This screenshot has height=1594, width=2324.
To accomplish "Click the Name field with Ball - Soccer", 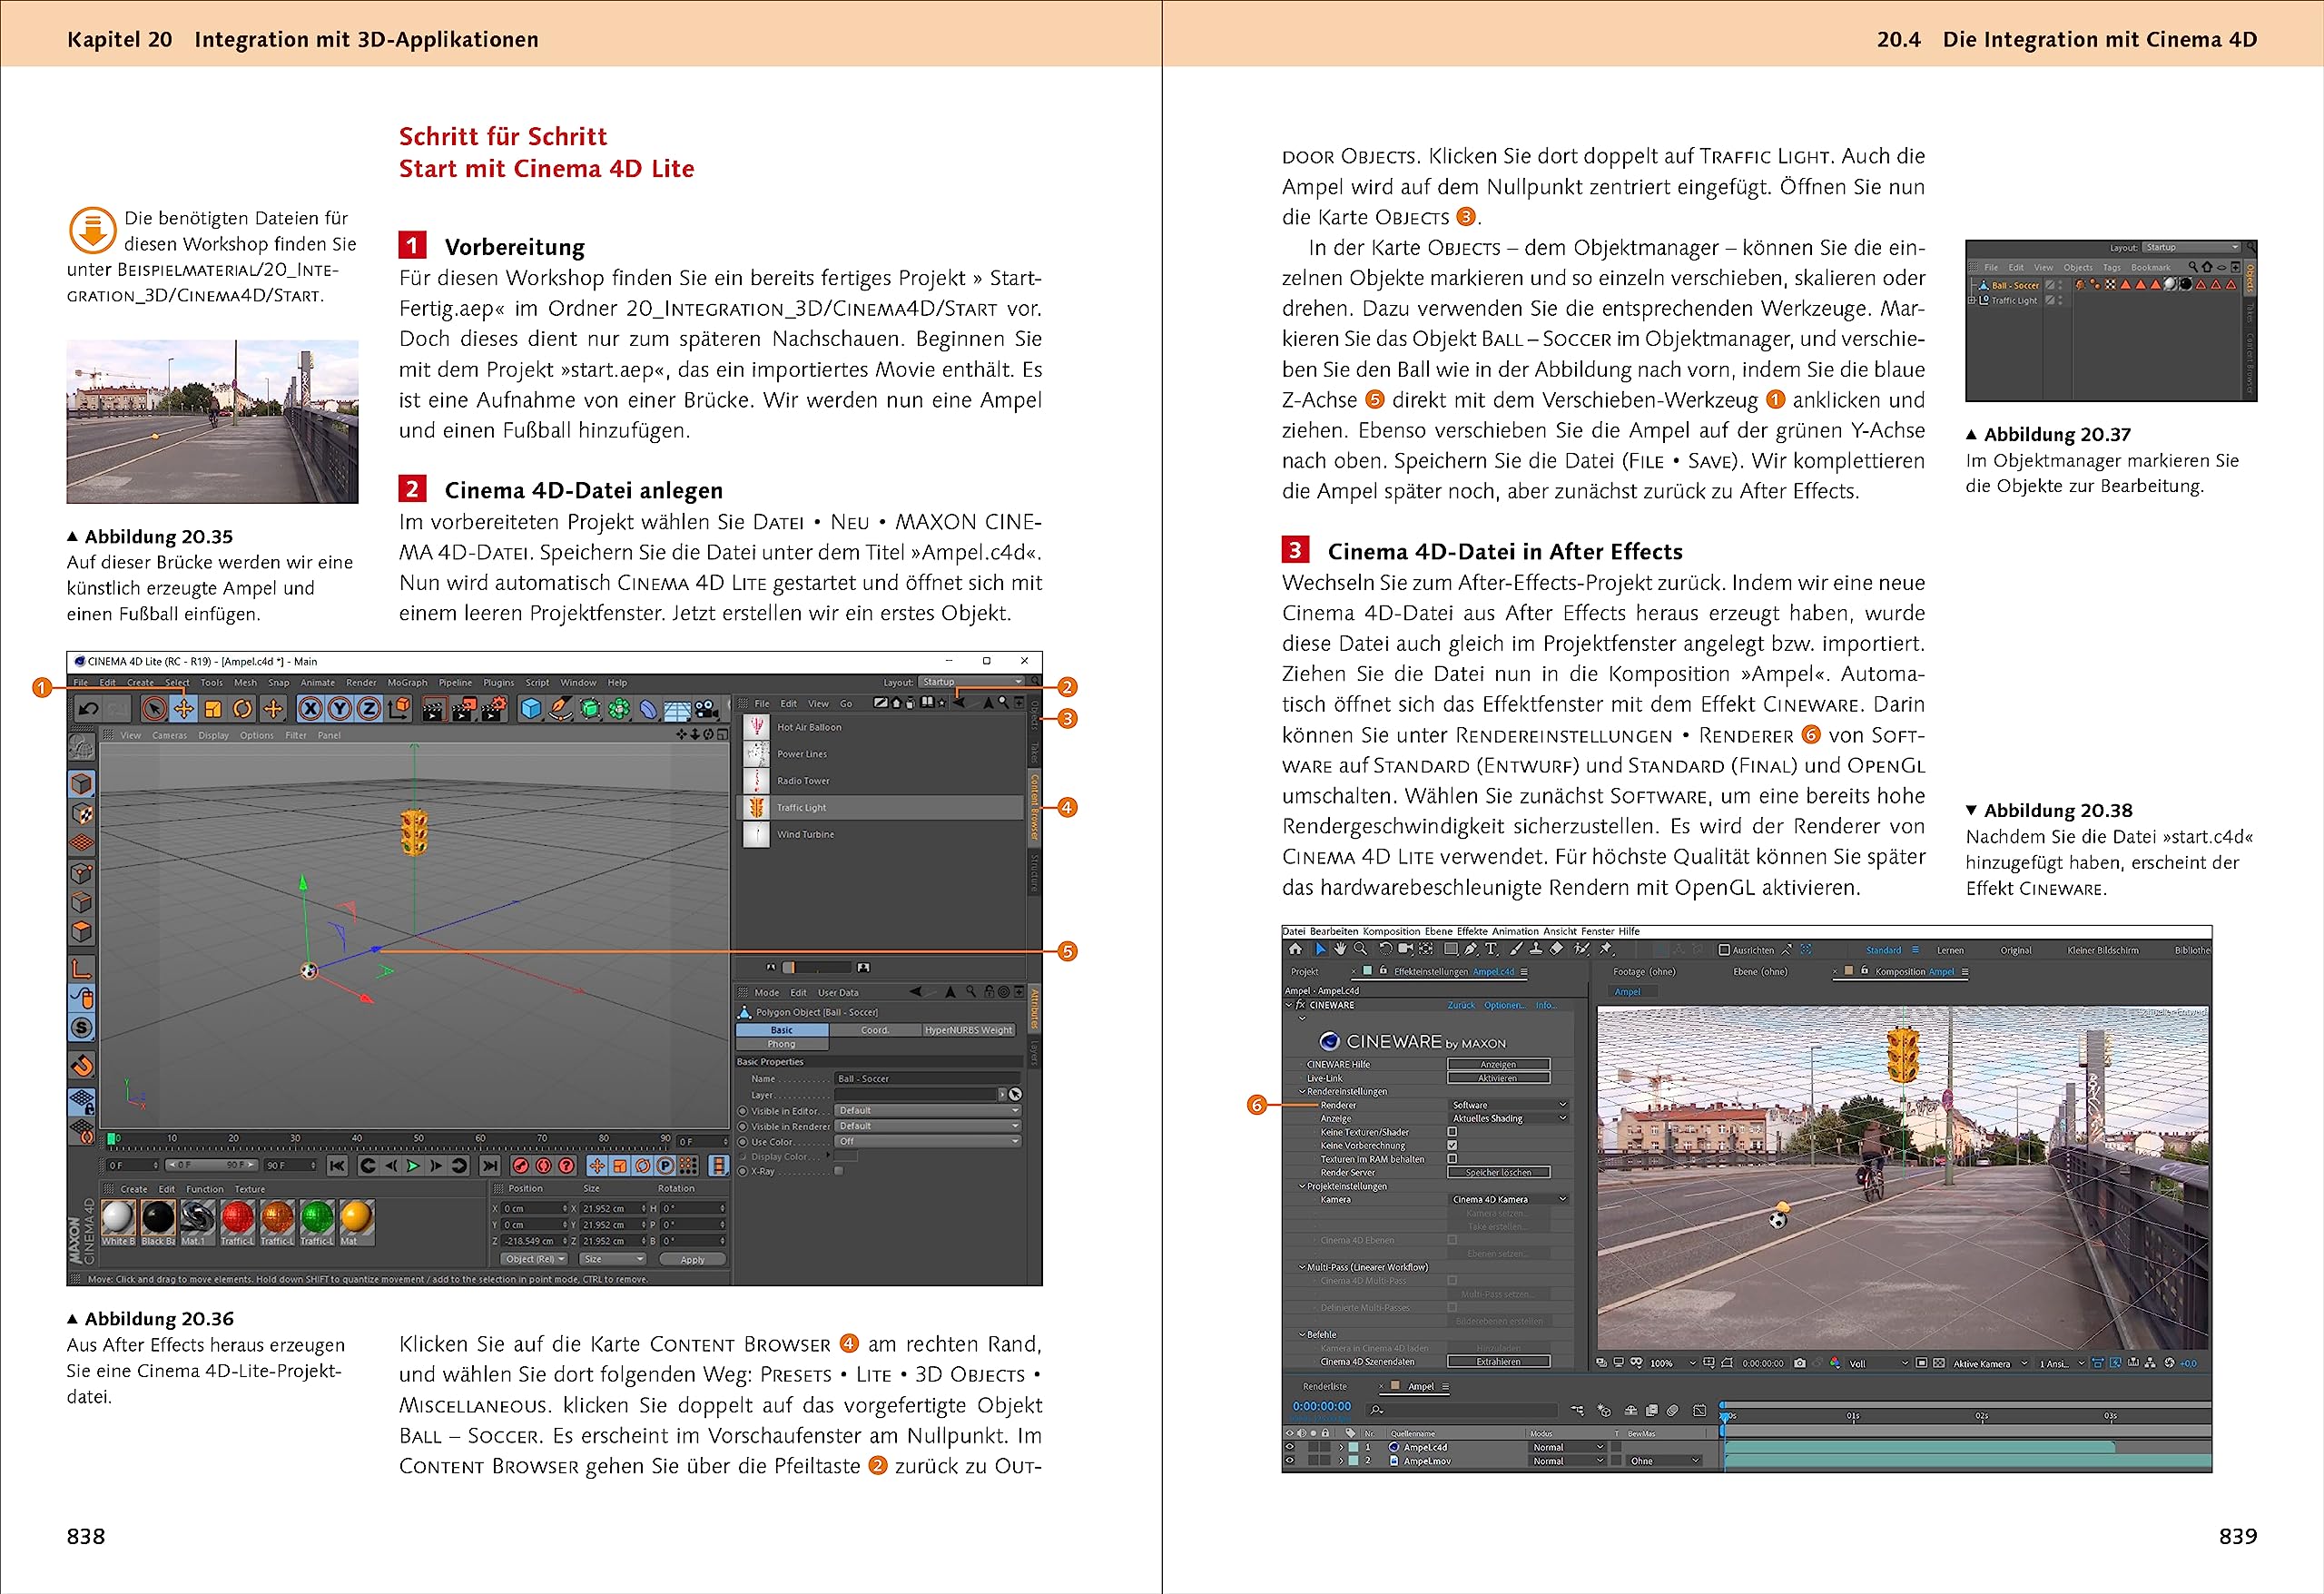I will (x=927, y=1079).
